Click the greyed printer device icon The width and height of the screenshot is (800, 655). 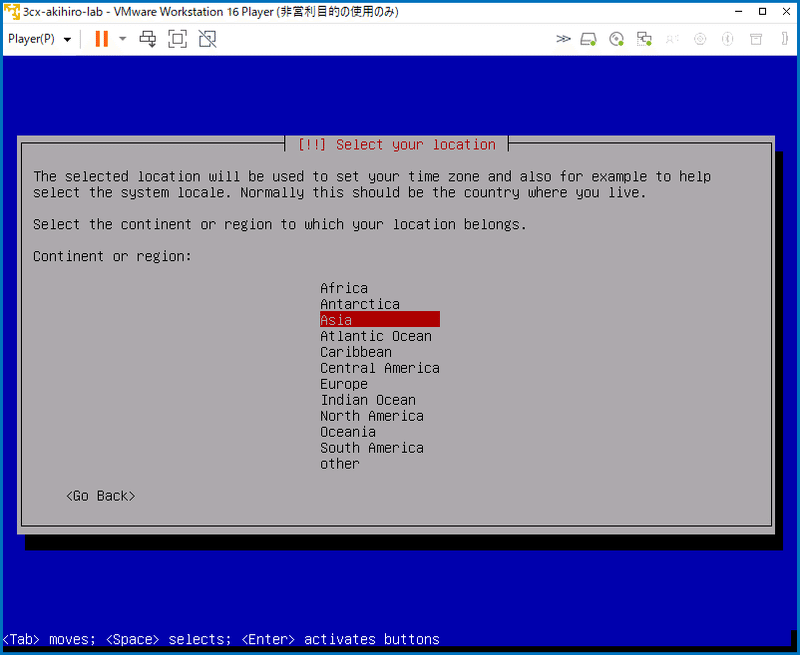pos(756,39)
